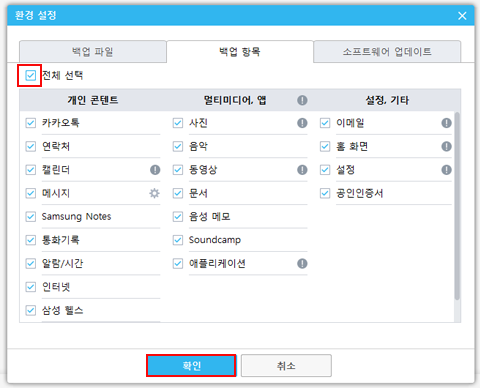480x388 pixels.
Task: Show info icon for 이메일 row
Action: (x=446, y=123)
